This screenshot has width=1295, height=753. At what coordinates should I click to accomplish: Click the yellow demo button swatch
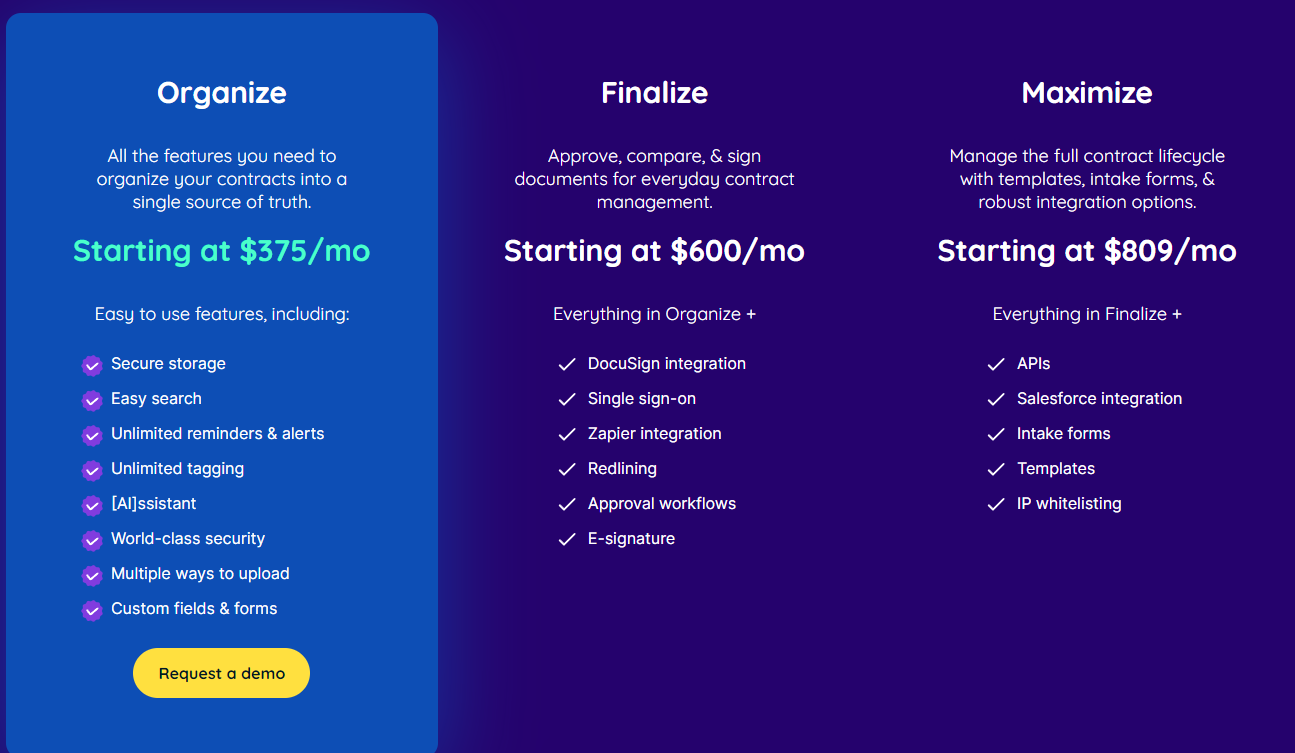[221, 673]
